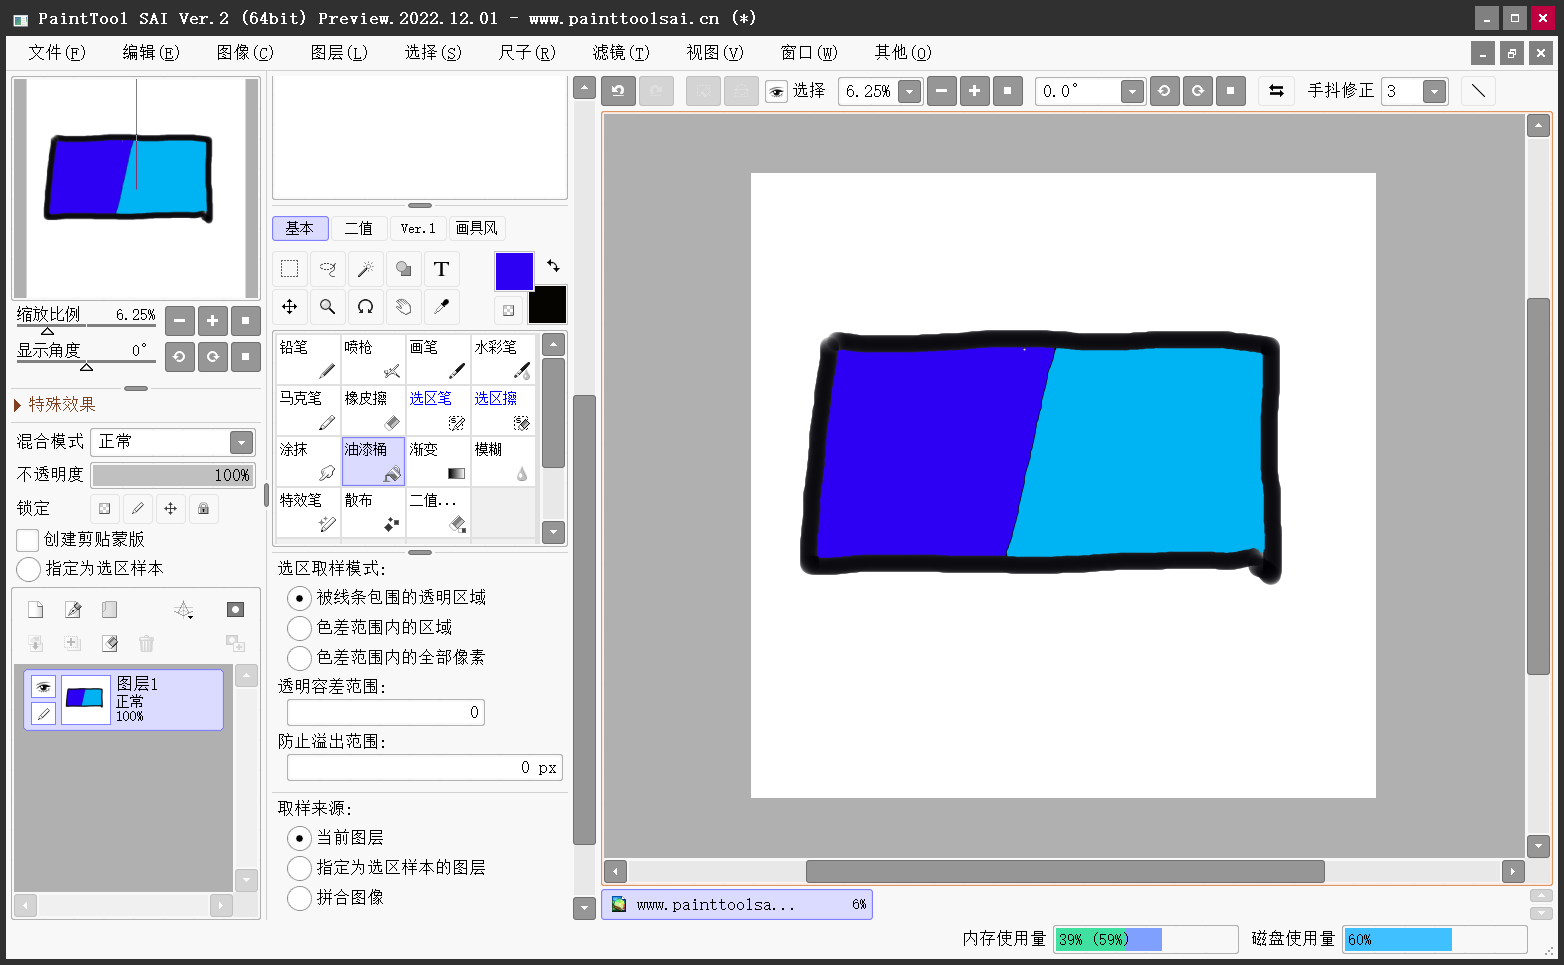Zoom in with navigator plus button

(x=212, y=321)
